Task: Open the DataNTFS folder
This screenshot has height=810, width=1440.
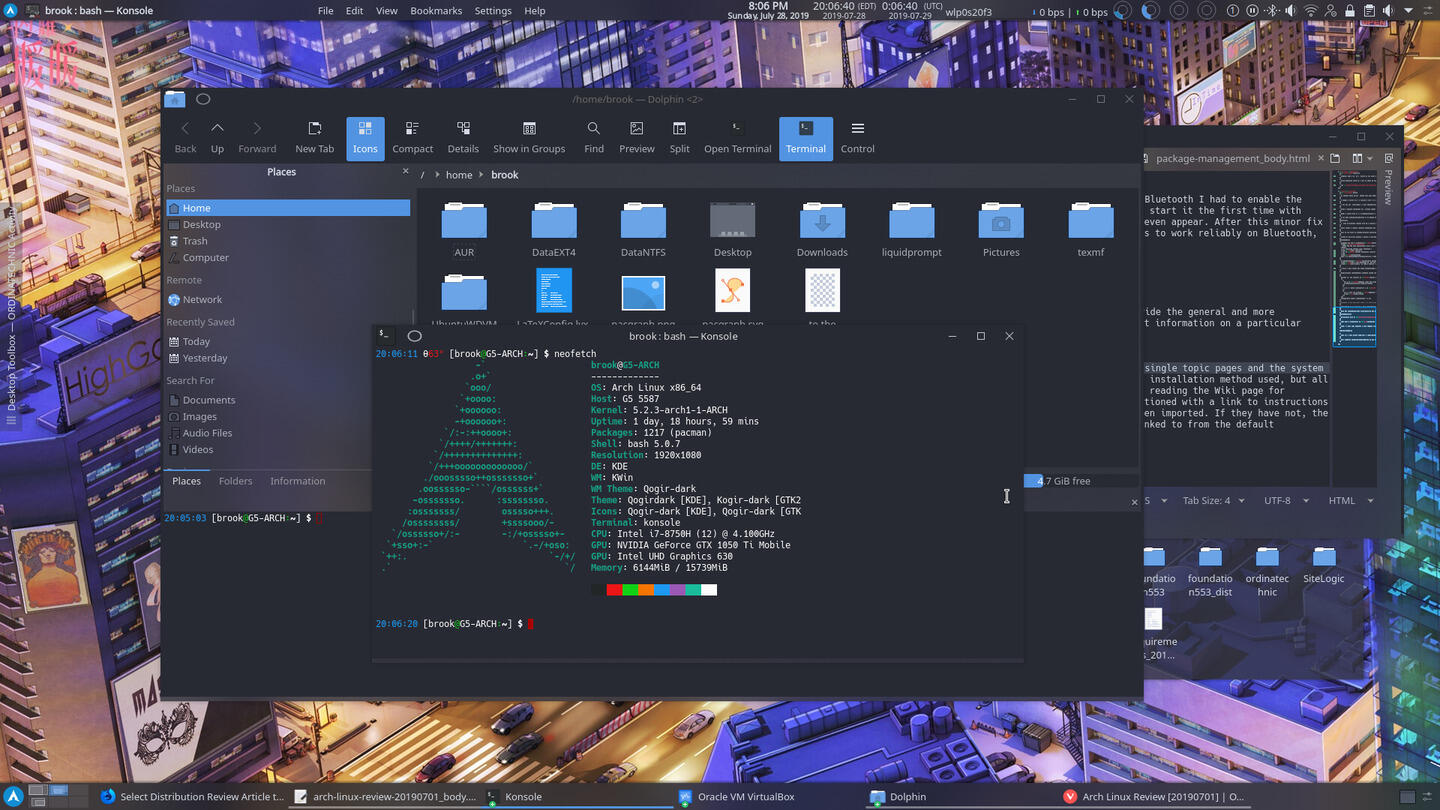Action: [x=643, y=229]
